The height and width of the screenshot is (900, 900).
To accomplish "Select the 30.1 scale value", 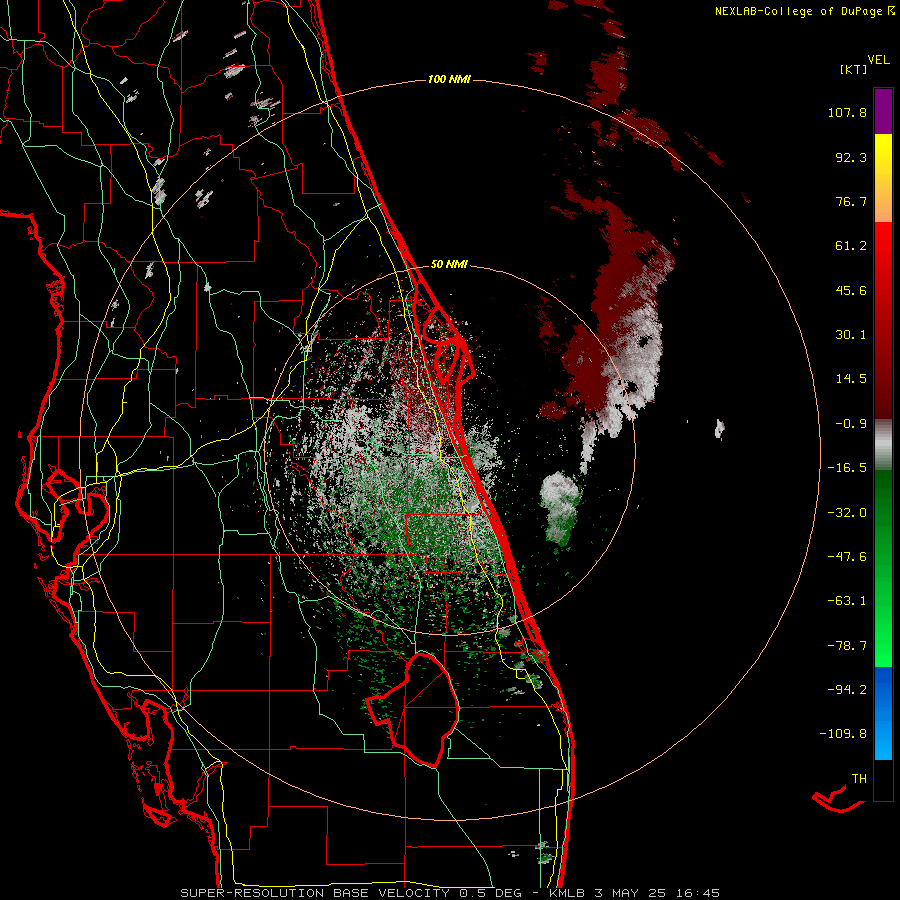I will pyautogui.click(x=851, y=335).
